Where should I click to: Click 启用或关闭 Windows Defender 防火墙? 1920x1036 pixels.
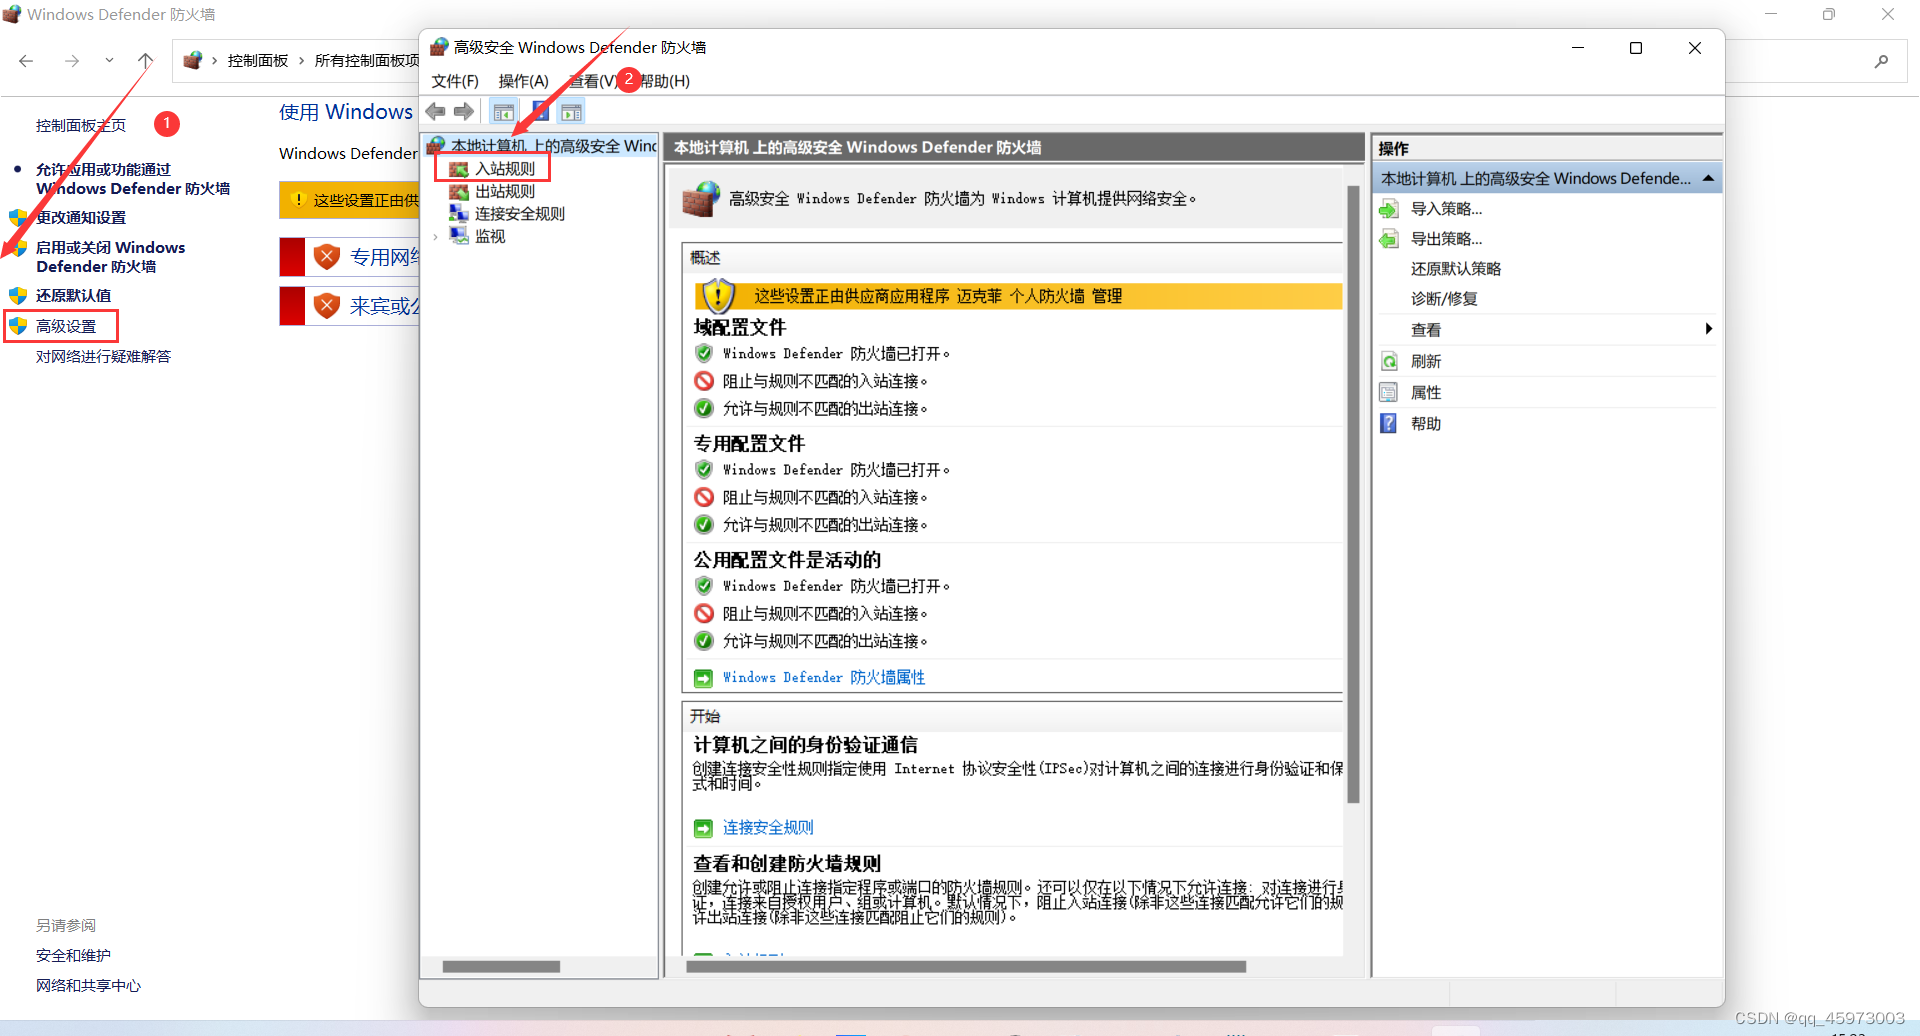tap(111, 257)
